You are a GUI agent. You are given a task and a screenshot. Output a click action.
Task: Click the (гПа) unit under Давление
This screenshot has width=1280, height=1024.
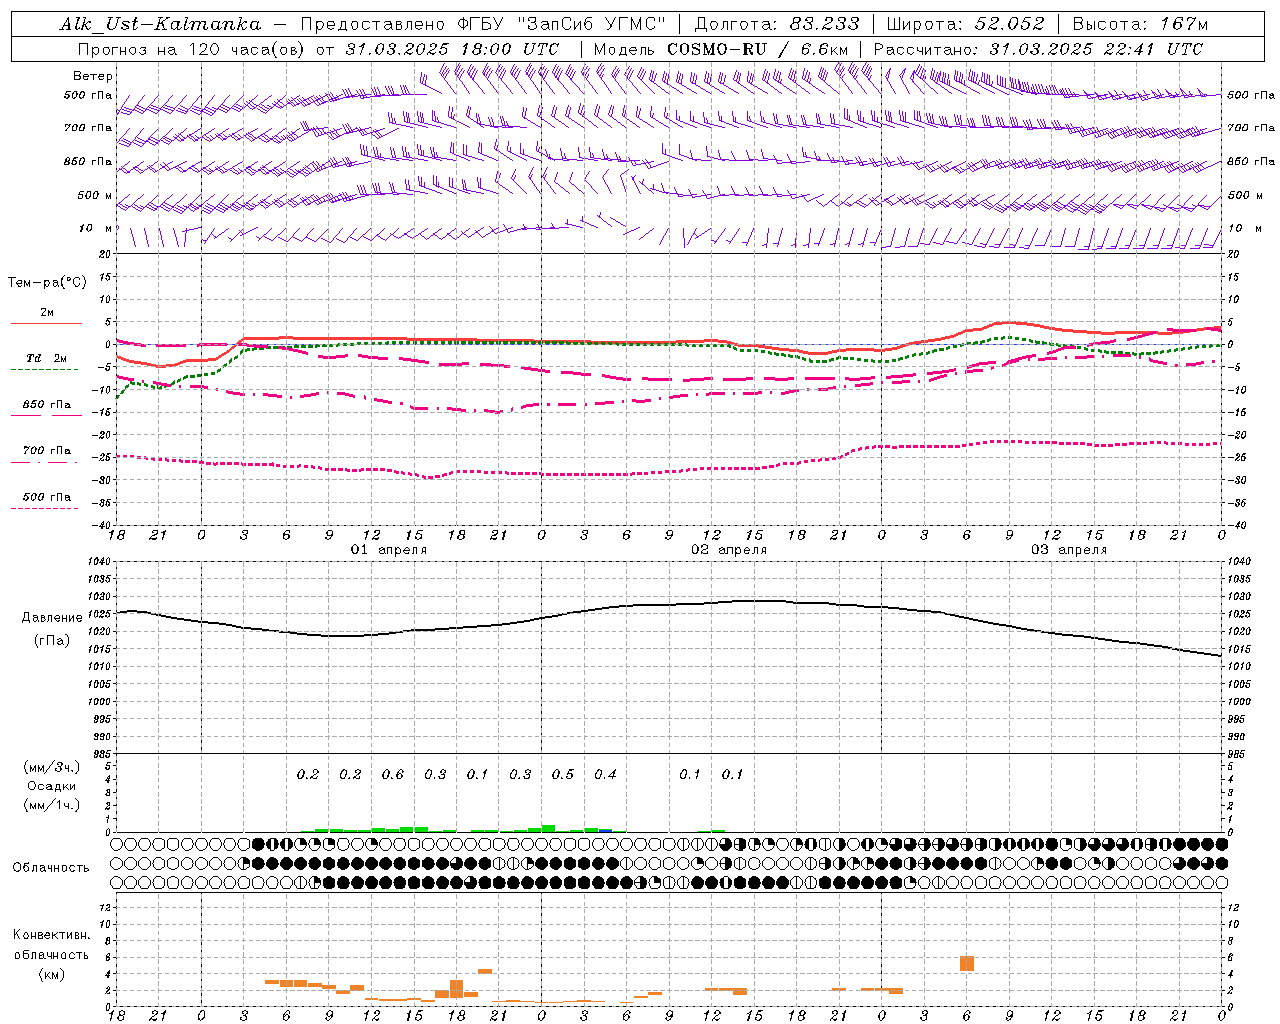point(52,641)
